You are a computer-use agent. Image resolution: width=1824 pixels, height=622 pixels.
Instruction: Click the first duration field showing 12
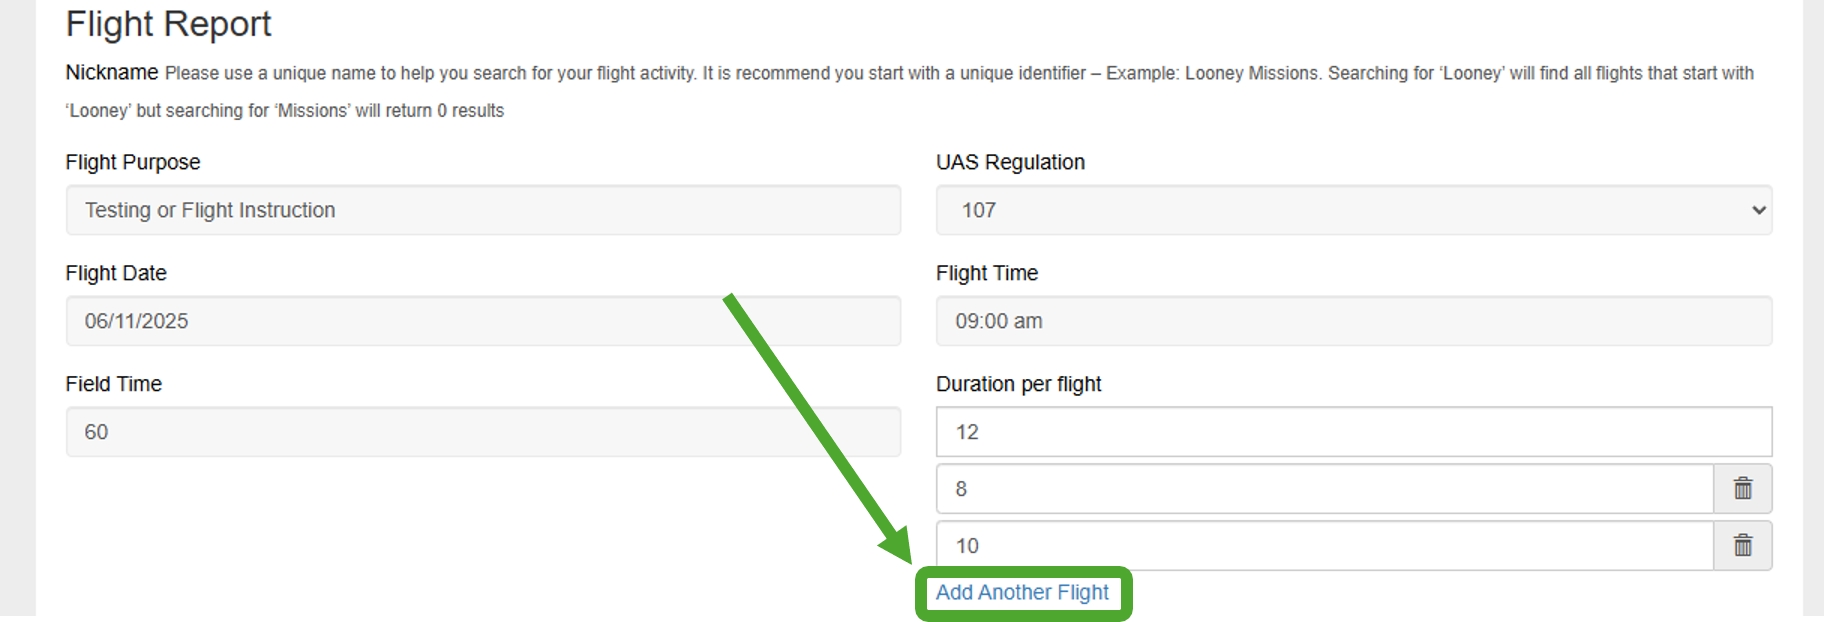pos(1354,432)
